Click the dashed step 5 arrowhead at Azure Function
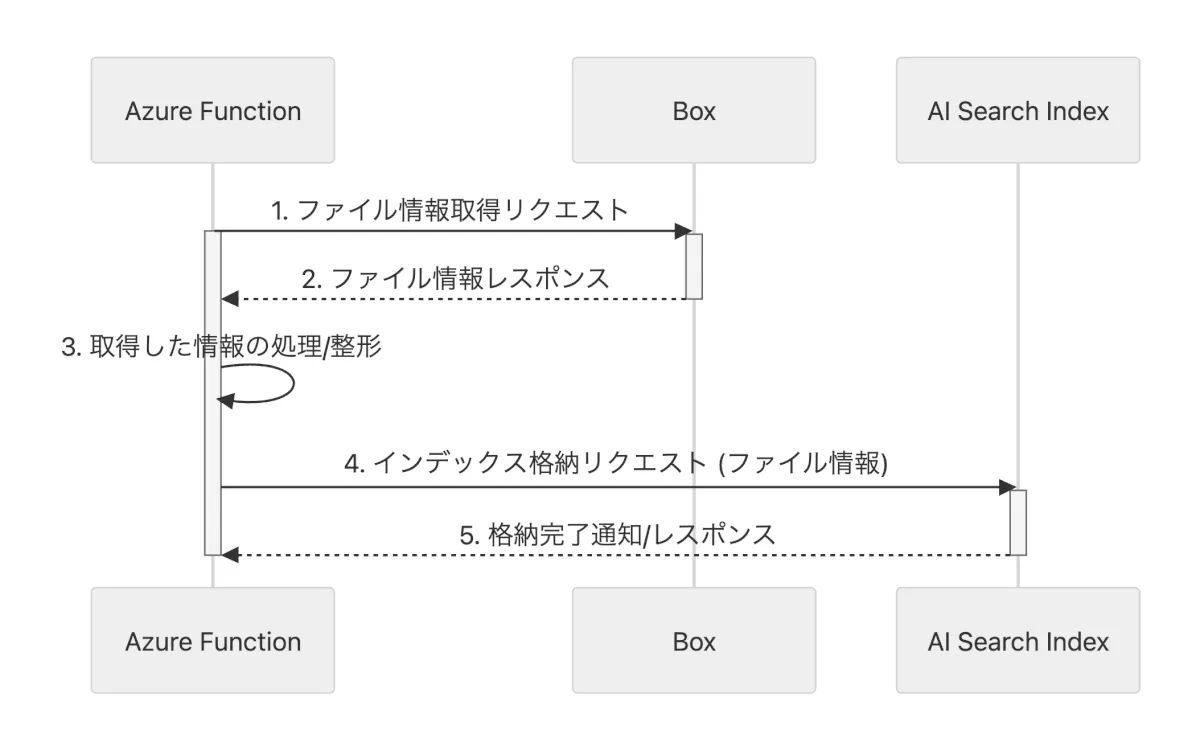Viewport: 1200px width, 755px height. (x=230, y=554)
